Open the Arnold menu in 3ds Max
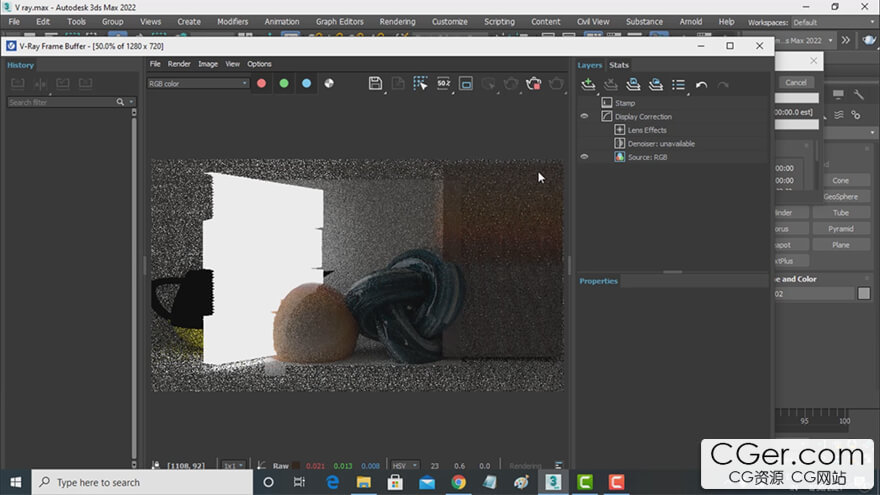 point(690,21)
